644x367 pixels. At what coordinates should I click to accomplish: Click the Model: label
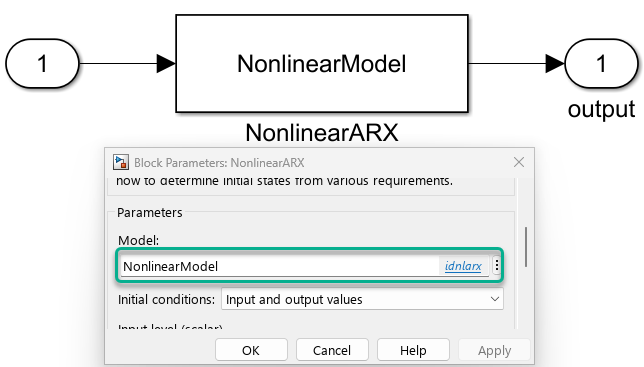click(x=138, y=241)
